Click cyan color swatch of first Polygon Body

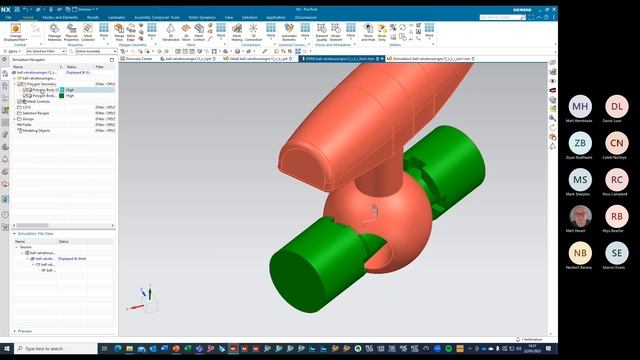point(62,89)
